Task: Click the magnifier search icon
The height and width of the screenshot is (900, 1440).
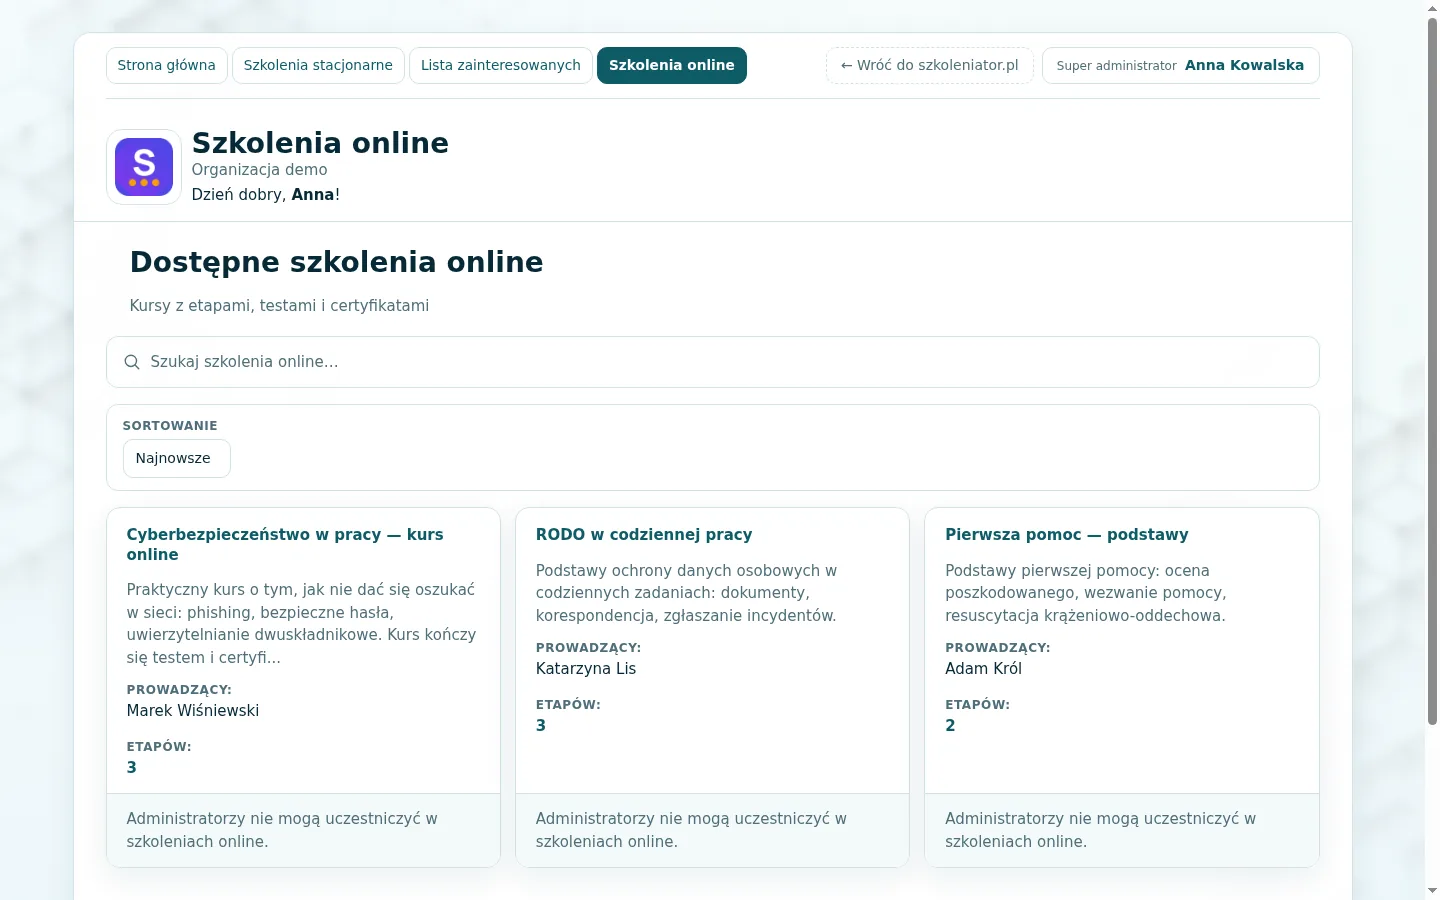Action: [x=132, y=362]
